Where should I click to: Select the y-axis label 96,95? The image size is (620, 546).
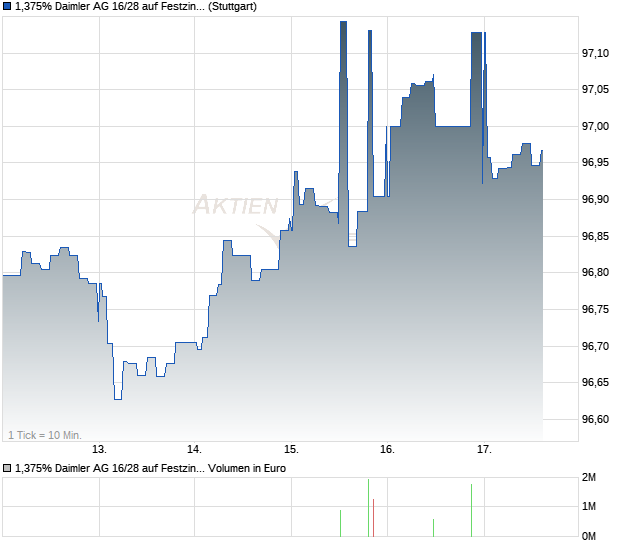click(x=595, y=162)
